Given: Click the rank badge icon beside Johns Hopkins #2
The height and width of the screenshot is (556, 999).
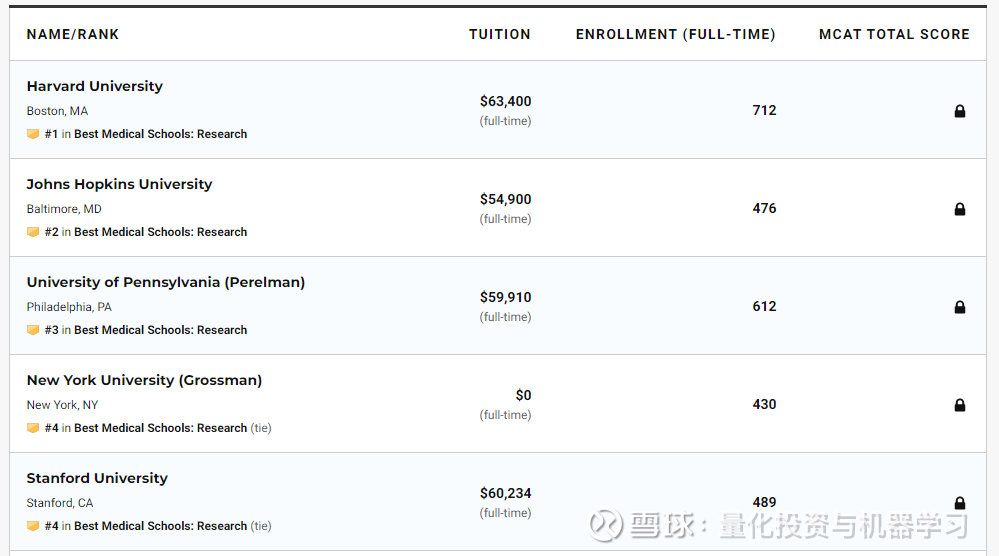Looking at the screenshot, I should point(33,232).
